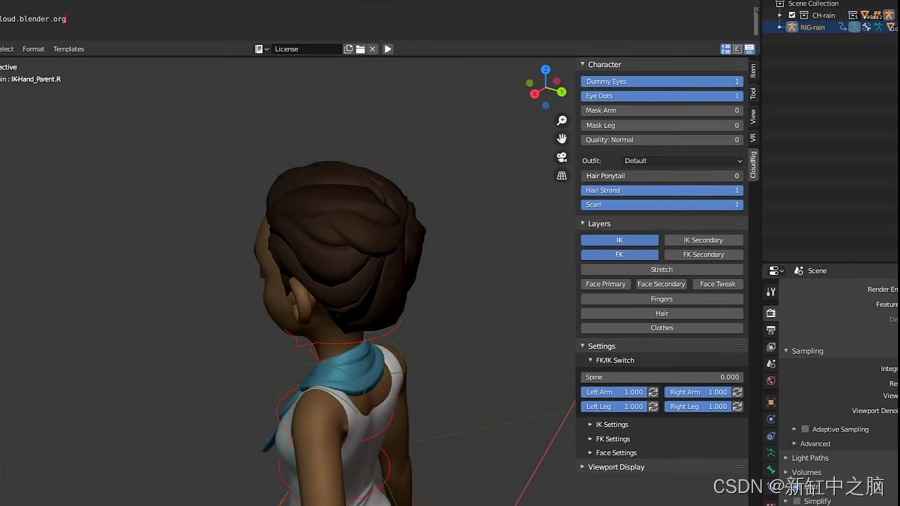This screenshot has height=506, width=900.
Task: Enable the Clothes layer button
Action: pyautogui.click(x=662, y=328)
